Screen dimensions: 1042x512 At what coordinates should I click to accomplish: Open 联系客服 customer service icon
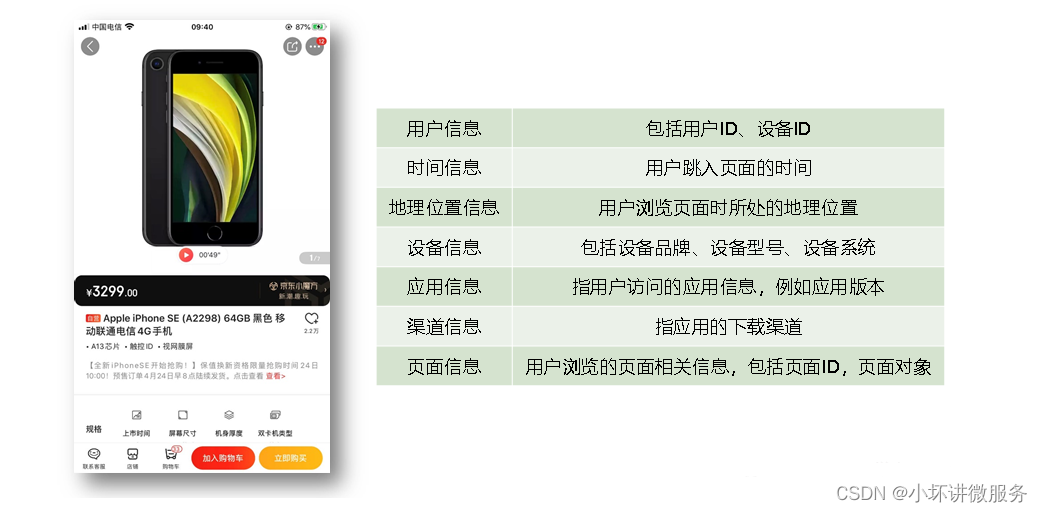94,454
